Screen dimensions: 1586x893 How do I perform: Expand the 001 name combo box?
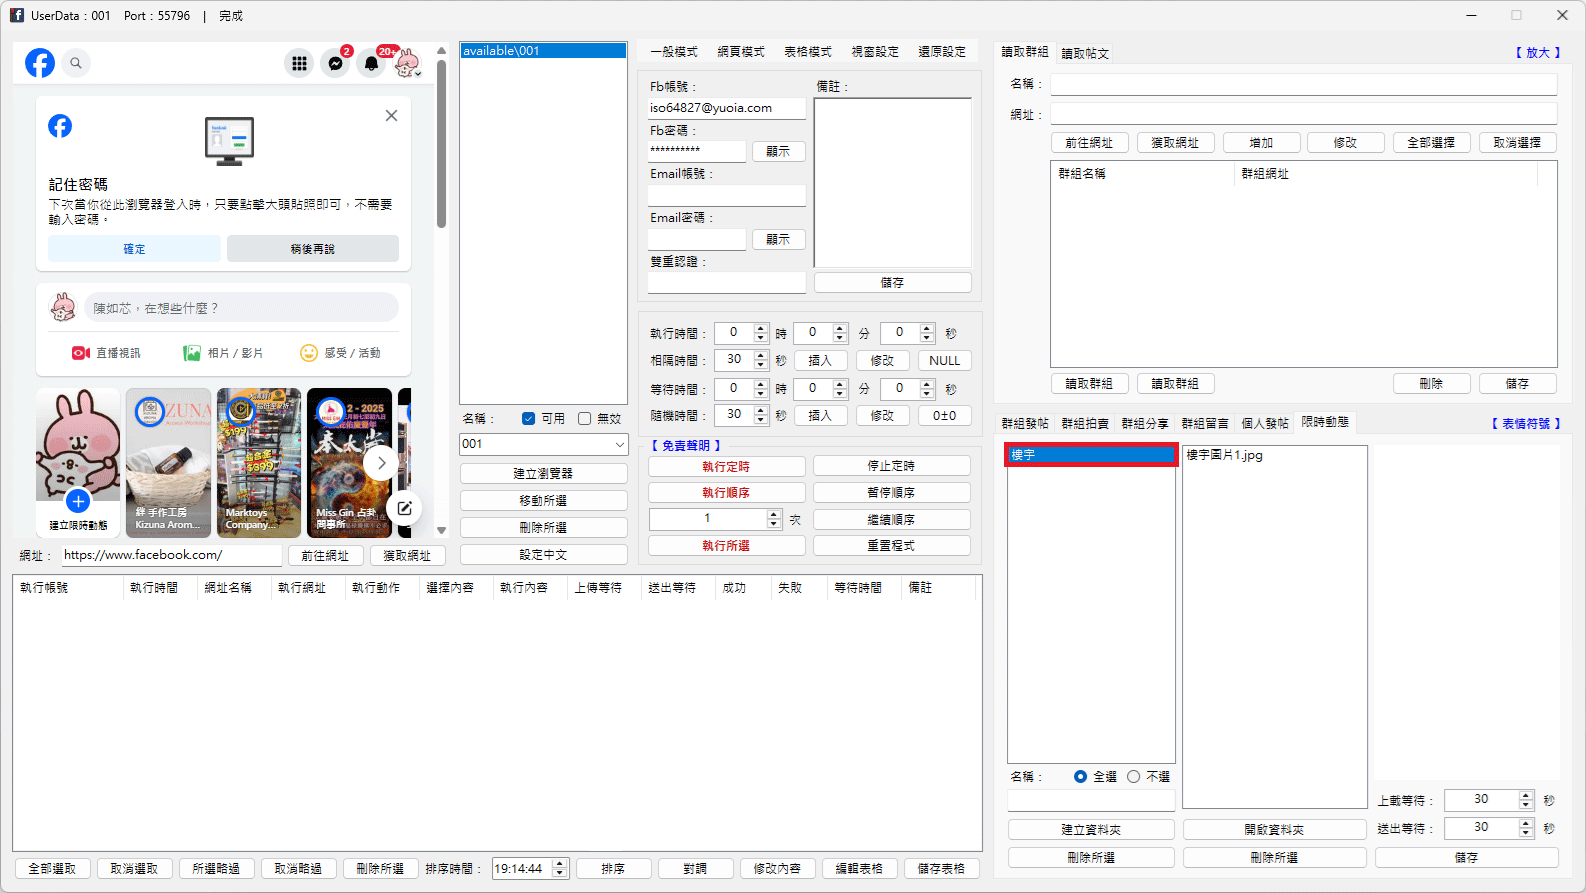coord(619,444)
